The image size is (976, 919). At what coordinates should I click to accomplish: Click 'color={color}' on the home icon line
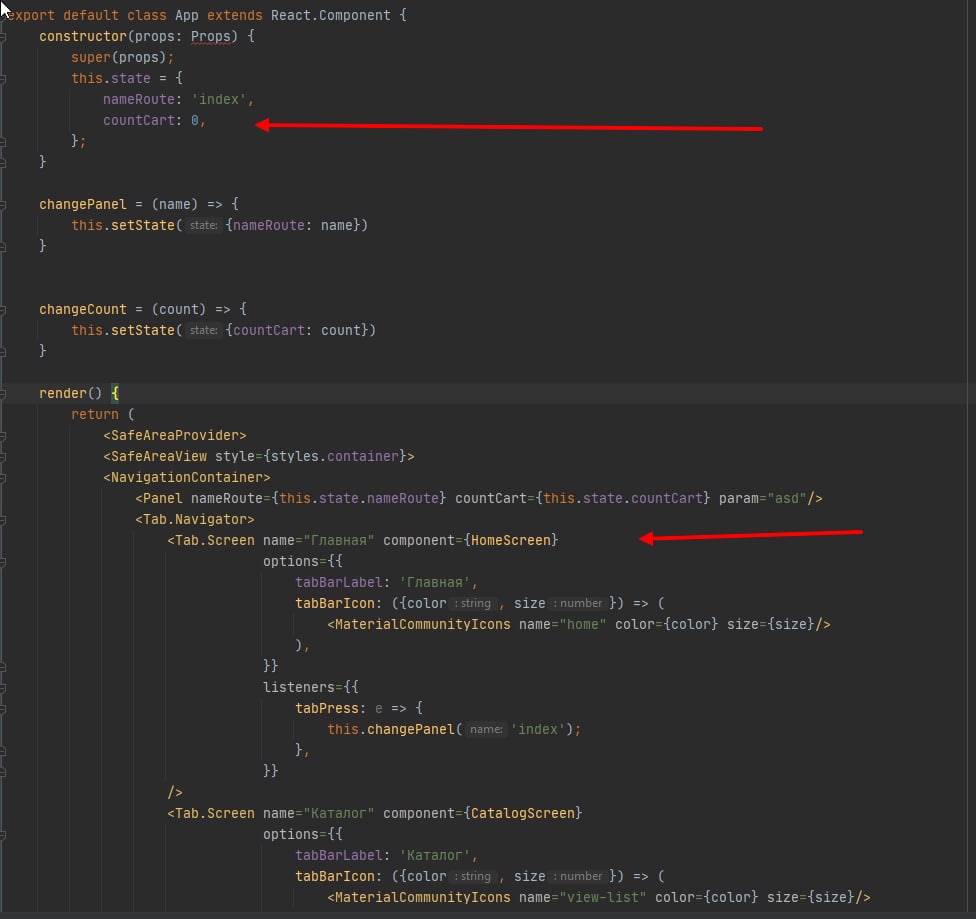pyautogui.click(x=667, y=624)
